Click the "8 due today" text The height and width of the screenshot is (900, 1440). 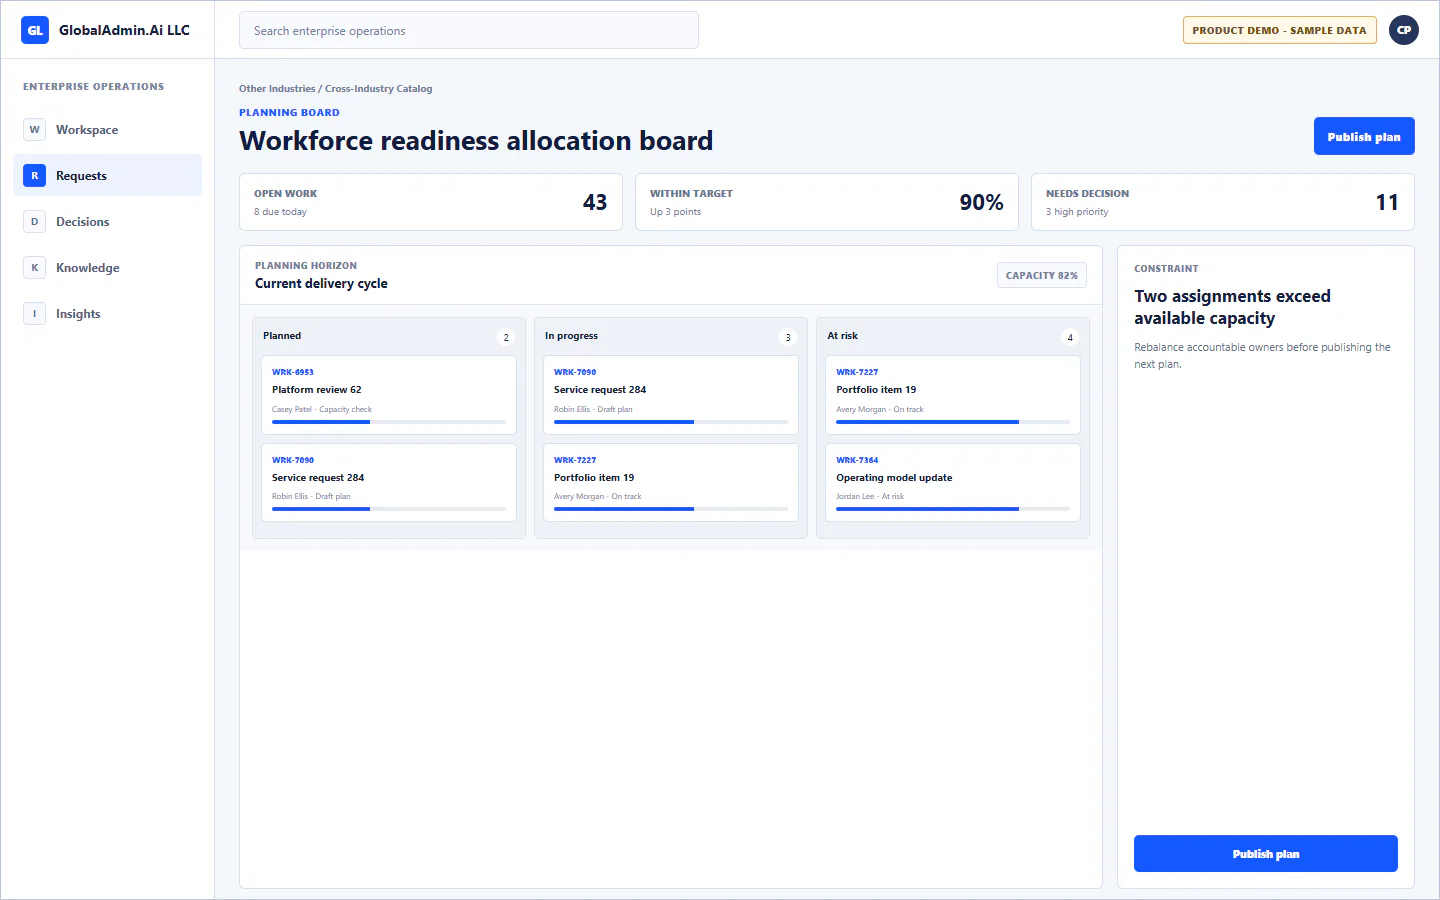click(x=280, y=212)
